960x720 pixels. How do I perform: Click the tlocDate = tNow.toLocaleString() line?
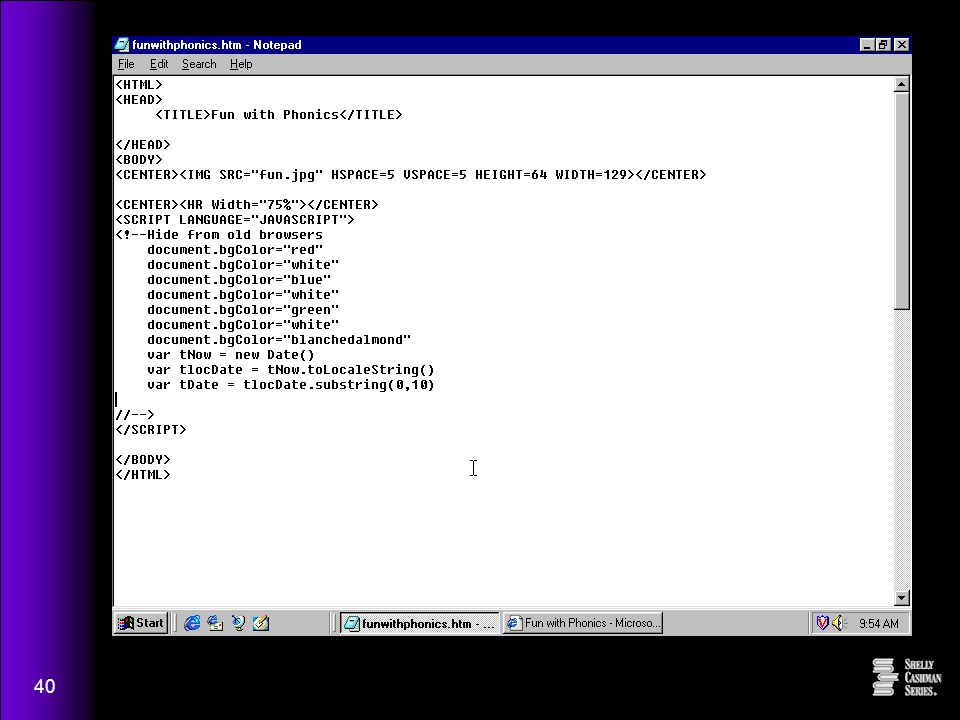(x=291, y=370)
